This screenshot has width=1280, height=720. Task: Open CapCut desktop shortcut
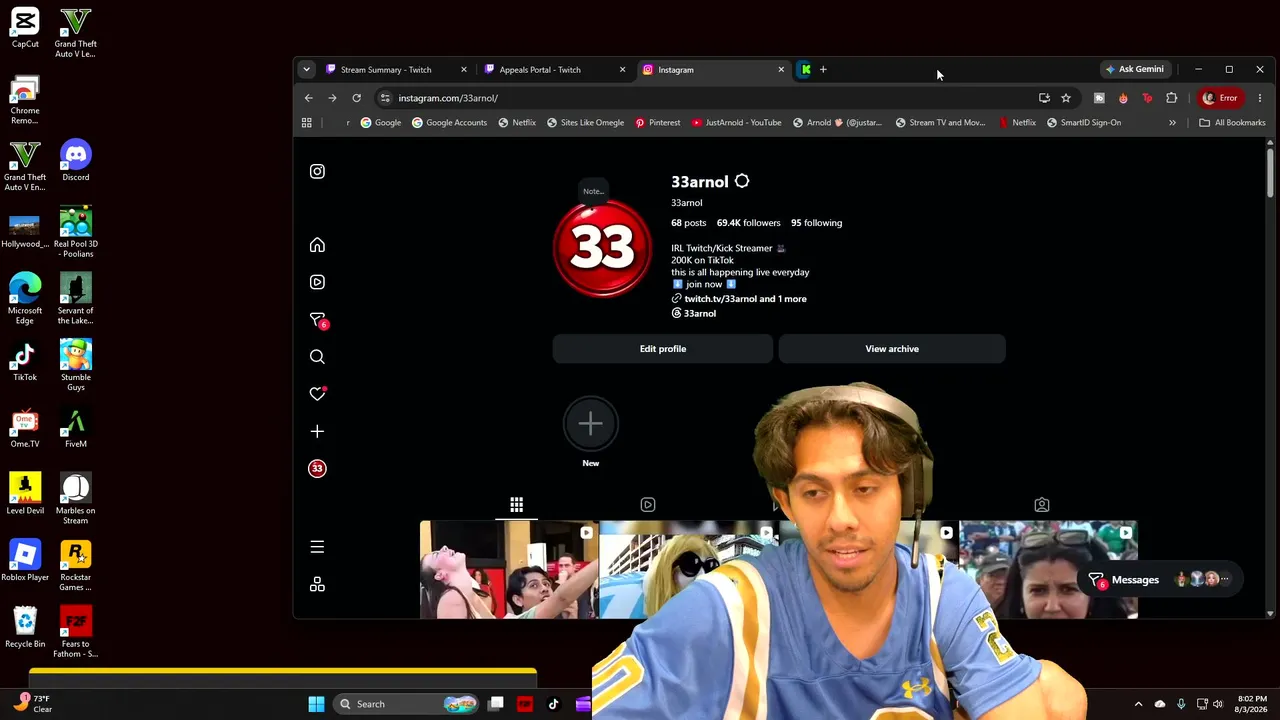pos(25,28)
